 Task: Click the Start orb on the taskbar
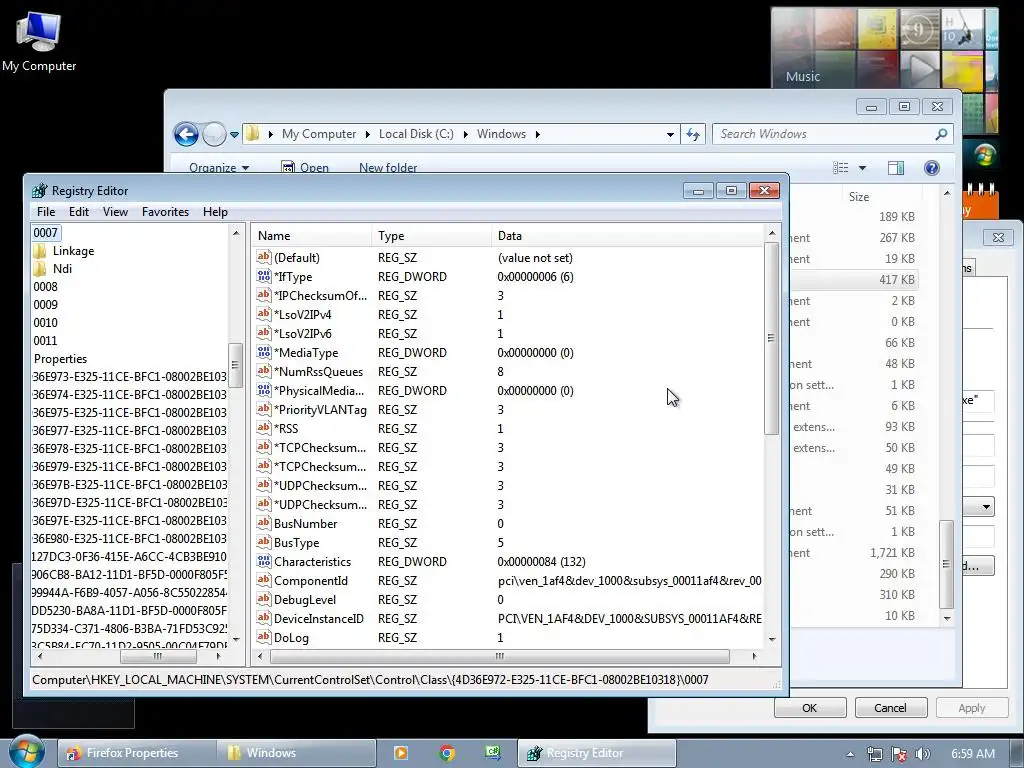pos(25,752)
